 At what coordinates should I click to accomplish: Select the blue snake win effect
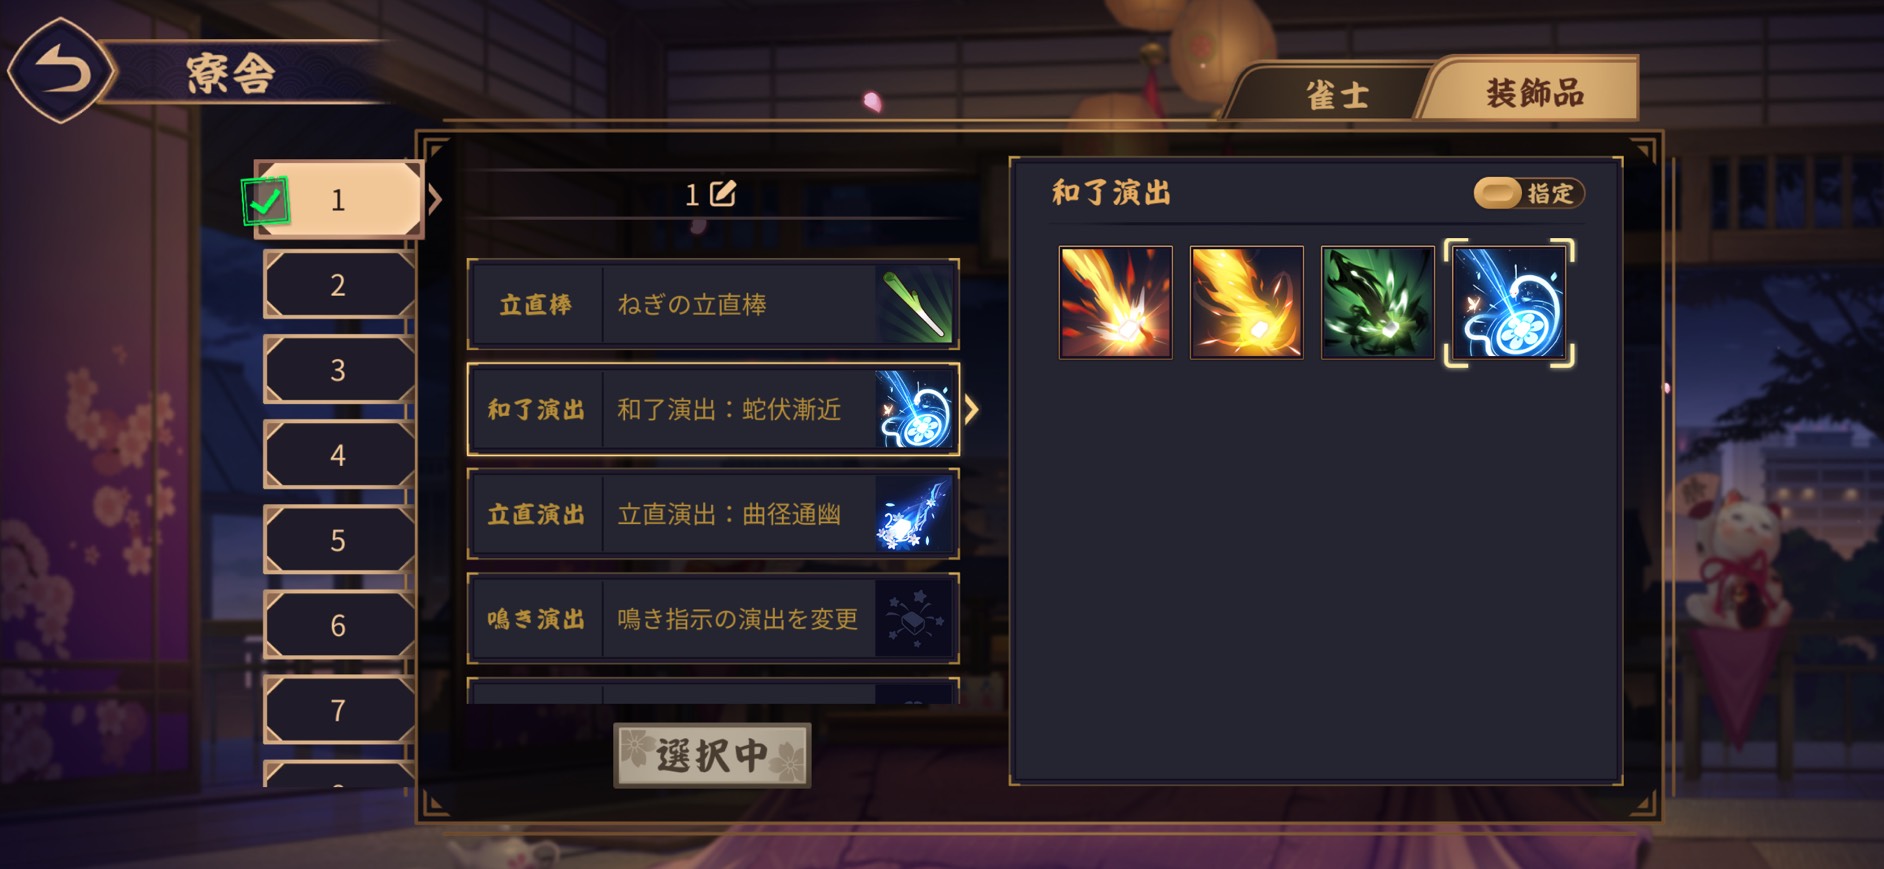pyautogui.click(x=1509, y=302)
